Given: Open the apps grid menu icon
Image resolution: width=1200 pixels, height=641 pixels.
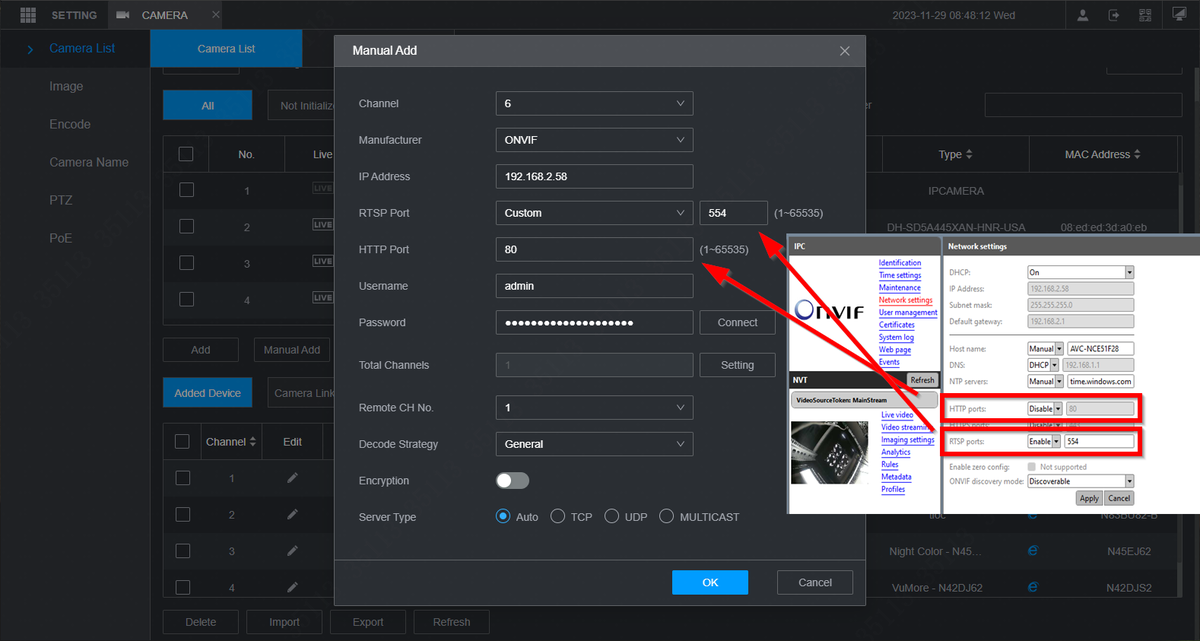Looking at the screenshot, I should [27, 15].
